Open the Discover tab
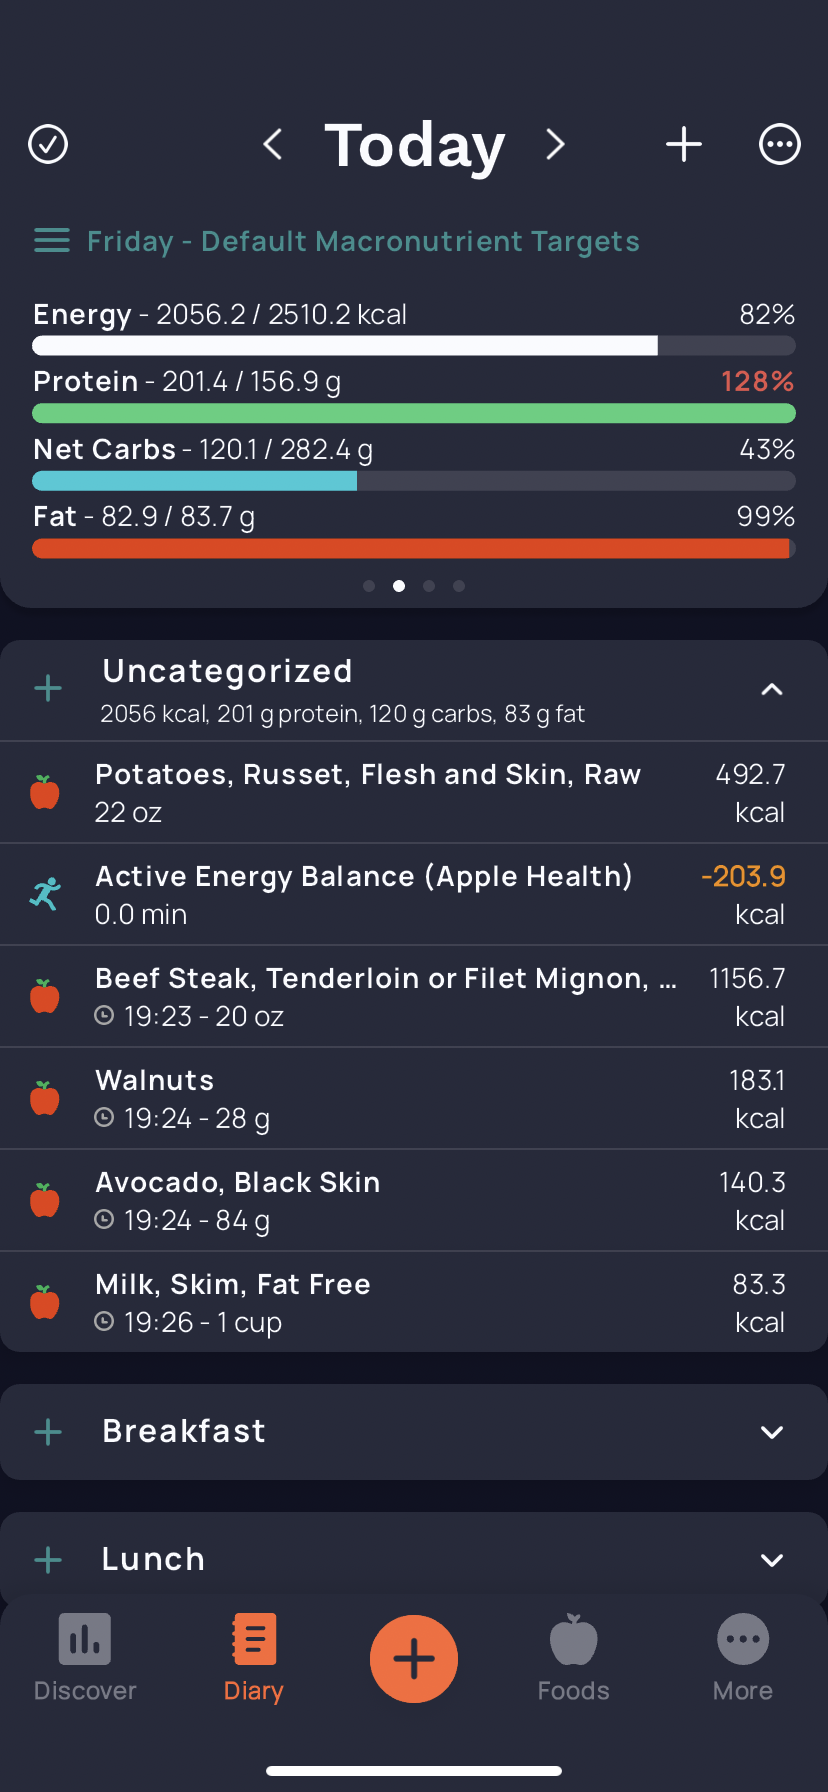 point(85,1658)
